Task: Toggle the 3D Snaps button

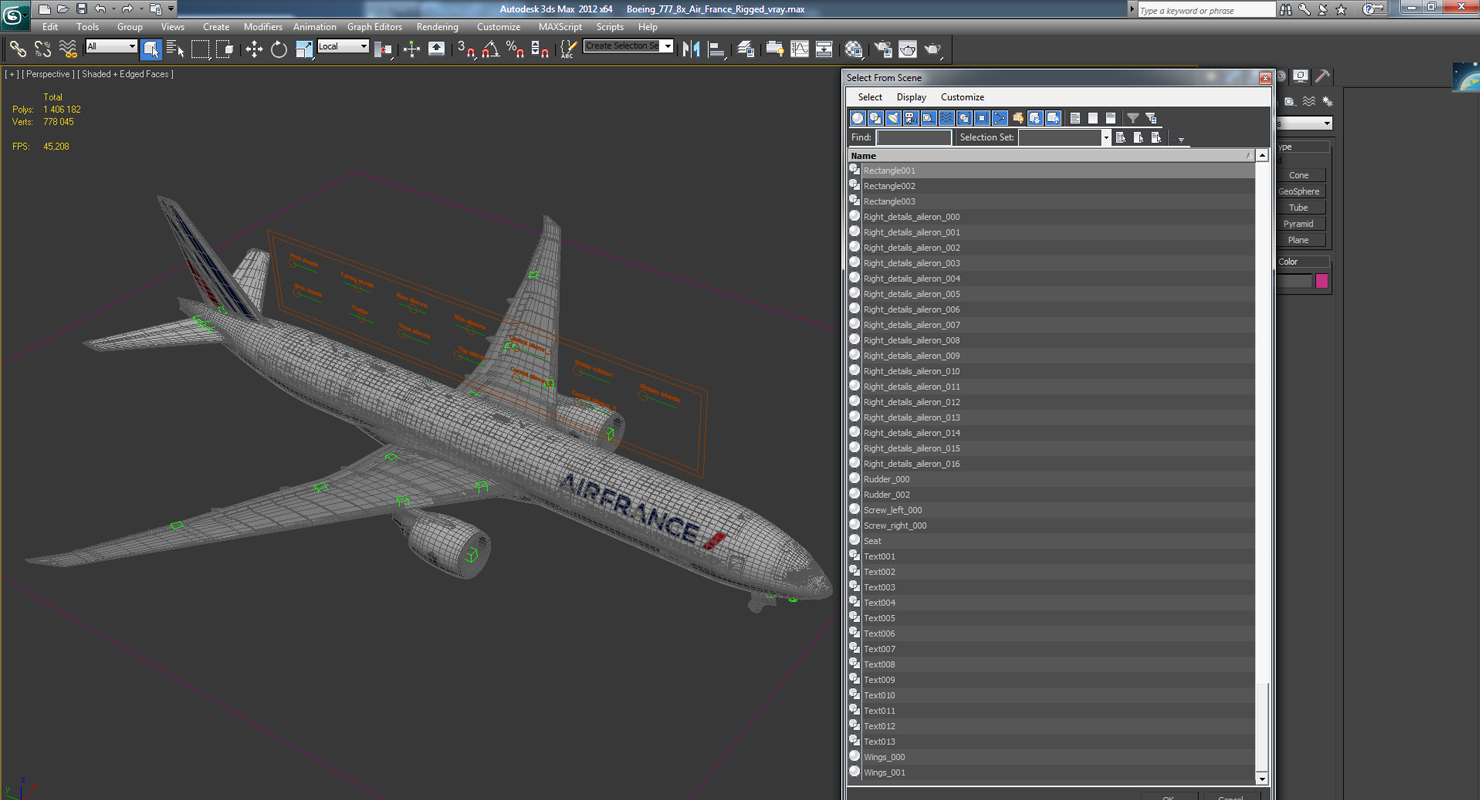Action: point(466,48)
